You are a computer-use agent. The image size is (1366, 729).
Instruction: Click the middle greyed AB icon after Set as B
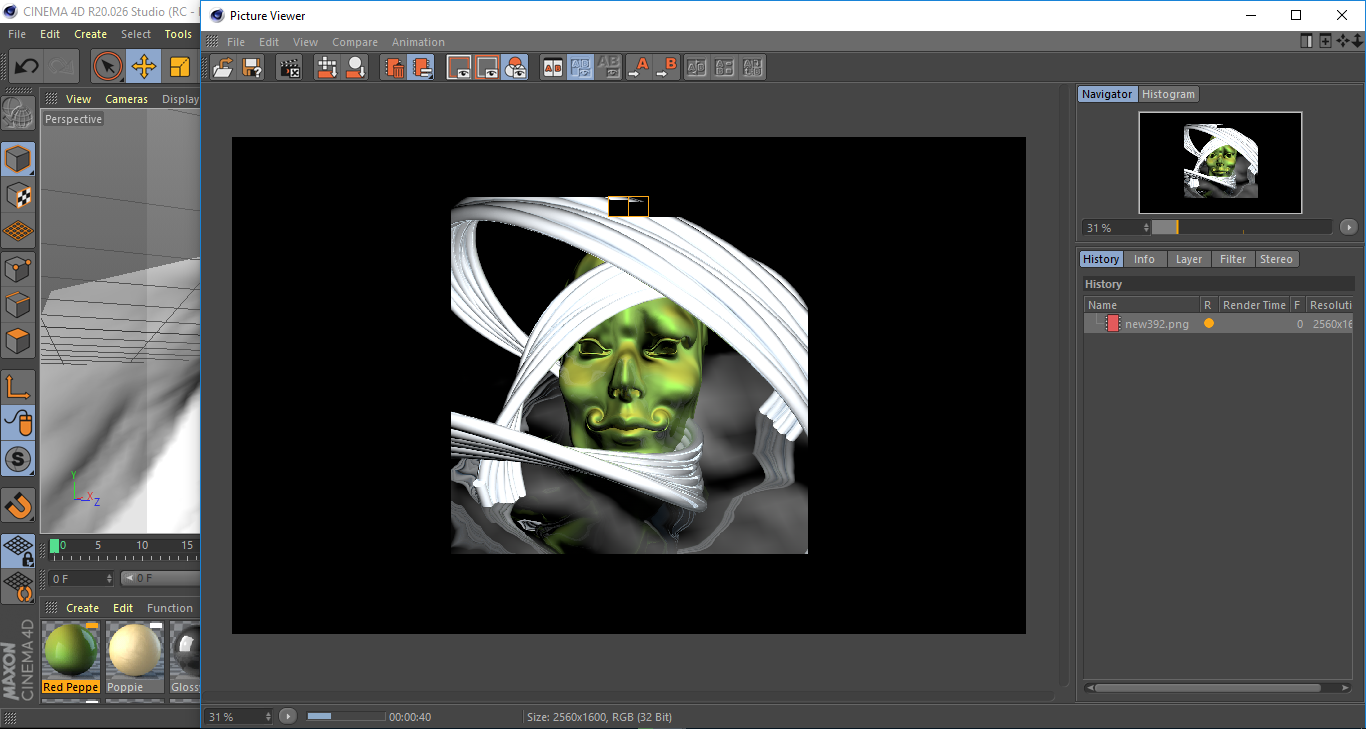(725, 68)
